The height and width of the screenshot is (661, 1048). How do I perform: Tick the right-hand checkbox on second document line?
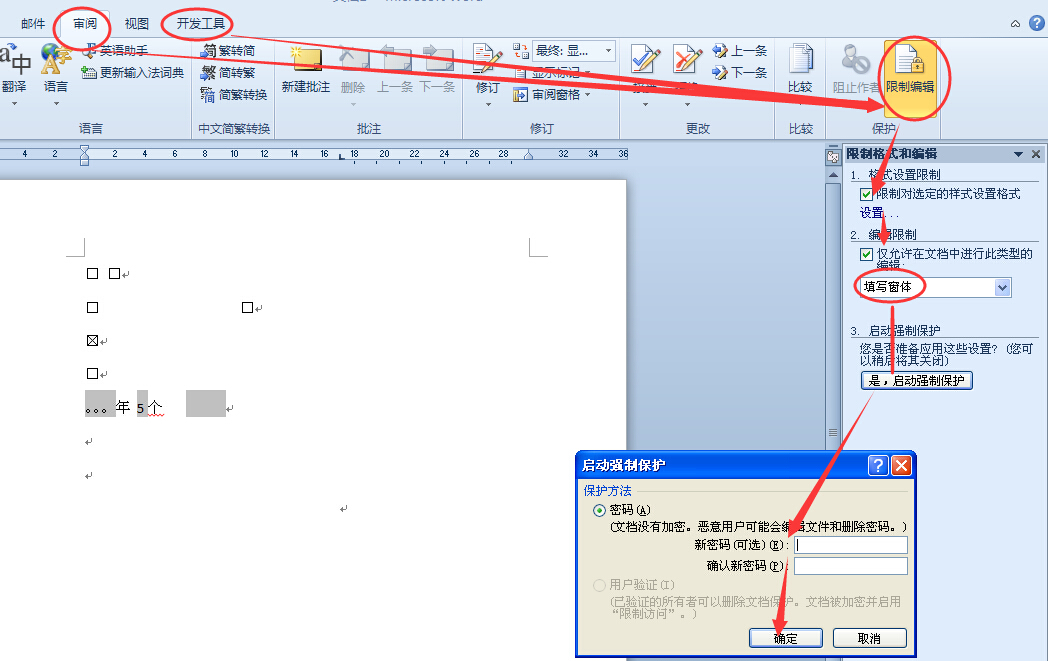pos(247,307)
